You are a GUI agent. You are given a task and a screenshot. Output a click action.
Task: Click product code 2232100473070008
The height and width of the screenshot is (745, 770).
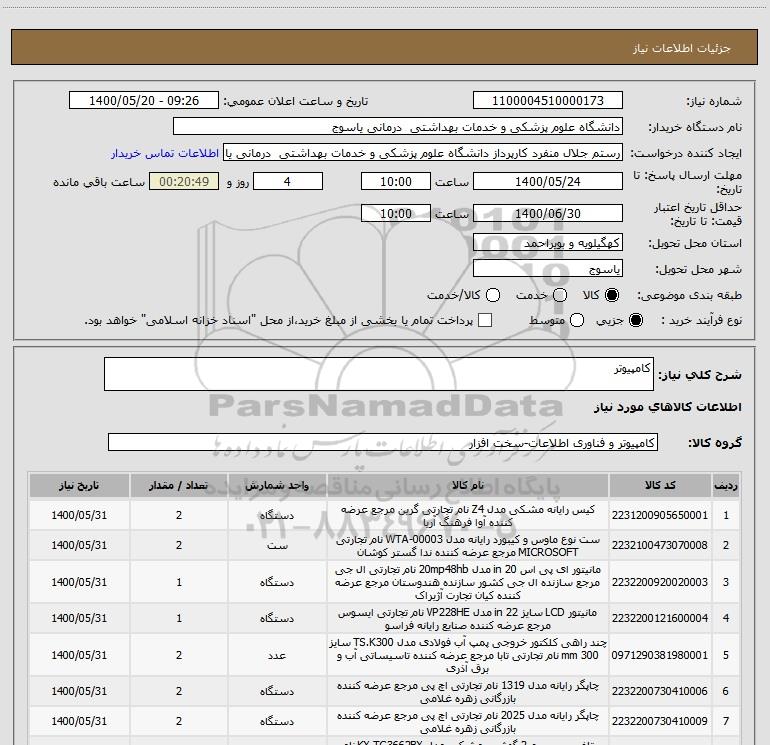click(660, 545)
